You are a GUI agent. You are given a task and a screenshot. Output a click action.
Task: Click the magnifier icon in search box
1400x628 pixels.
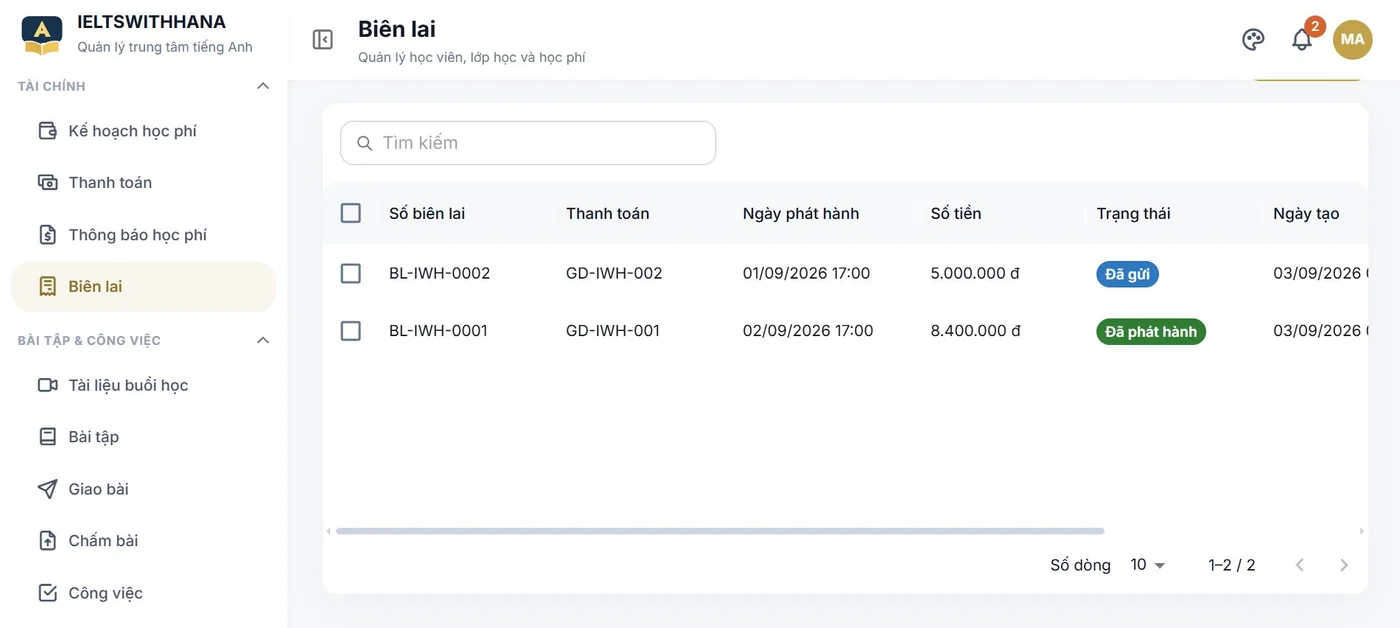pos(365,143)
